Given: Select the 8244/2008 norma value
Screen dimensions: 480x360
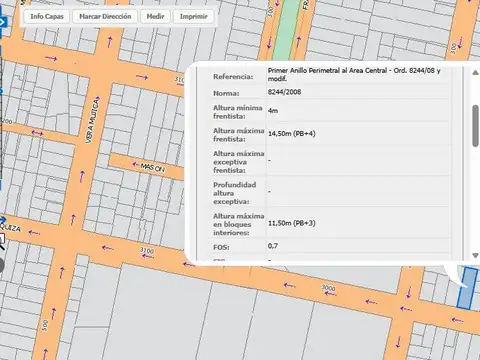Looking at the screenshot, I should tap(284, 92).
